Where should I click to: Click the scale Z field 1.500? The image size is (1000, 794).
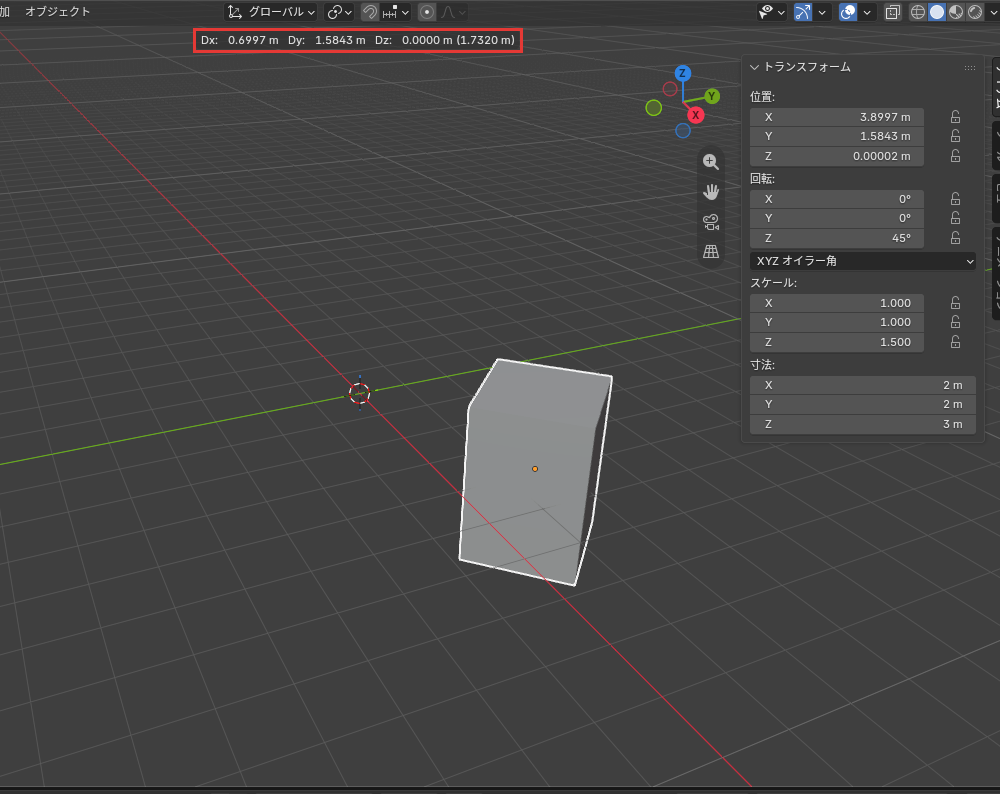tap(837, 342)
